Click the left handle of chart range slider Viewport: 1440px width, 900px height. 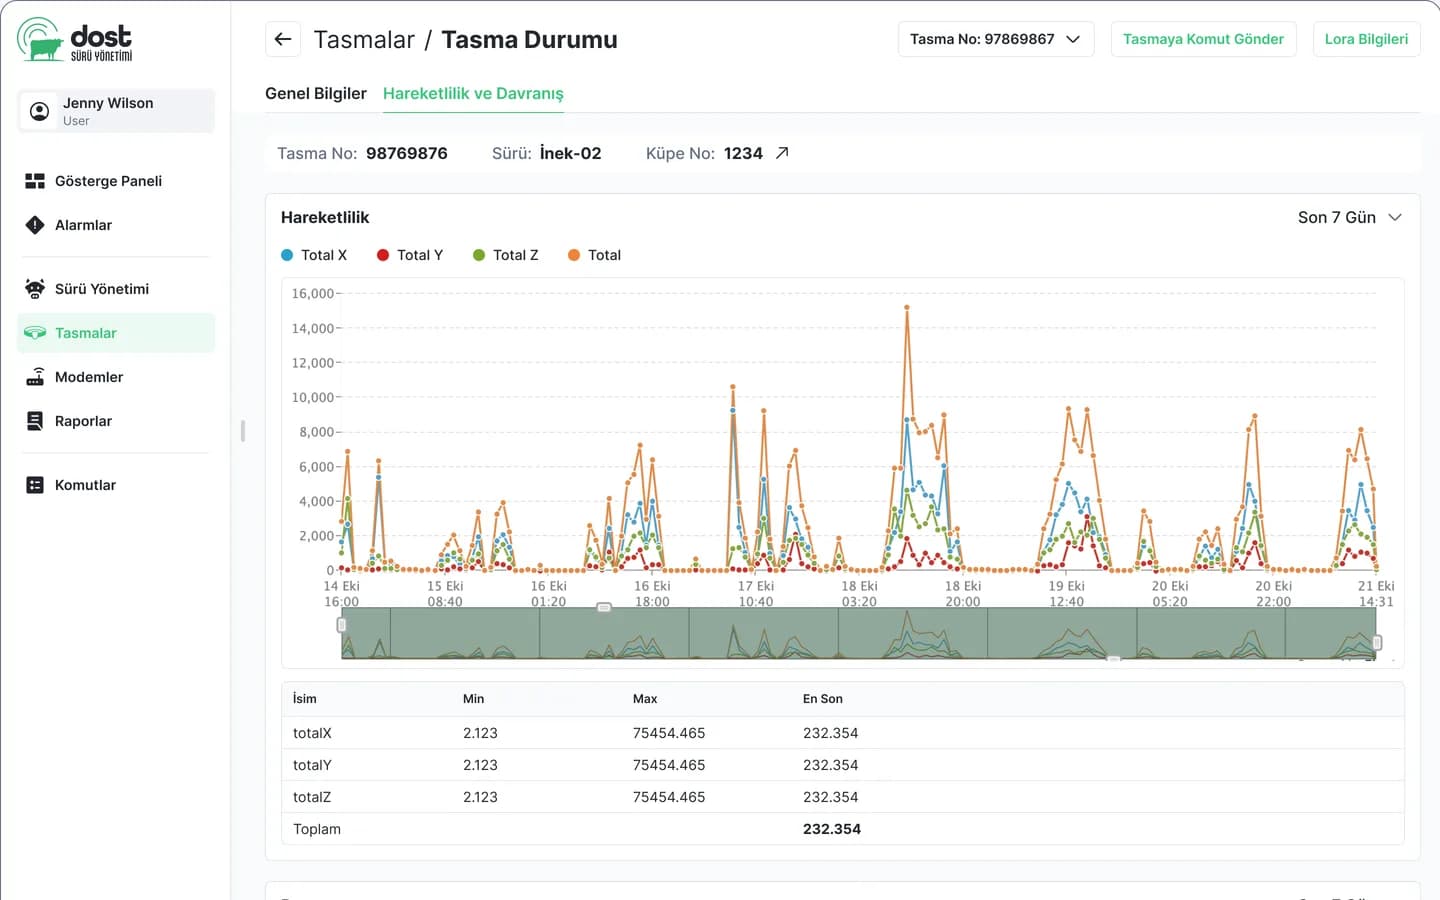342,625
